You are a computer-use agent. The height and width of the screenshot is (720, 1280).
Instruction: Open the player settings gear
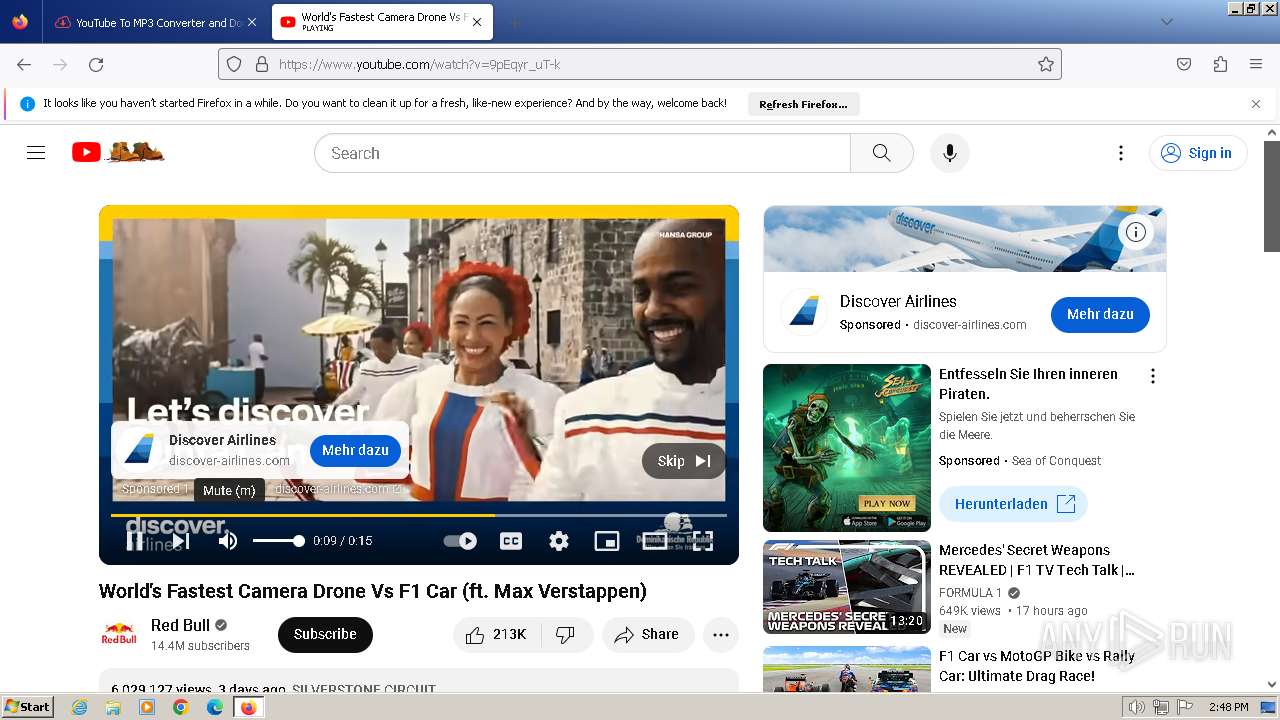tap(559, 541)
